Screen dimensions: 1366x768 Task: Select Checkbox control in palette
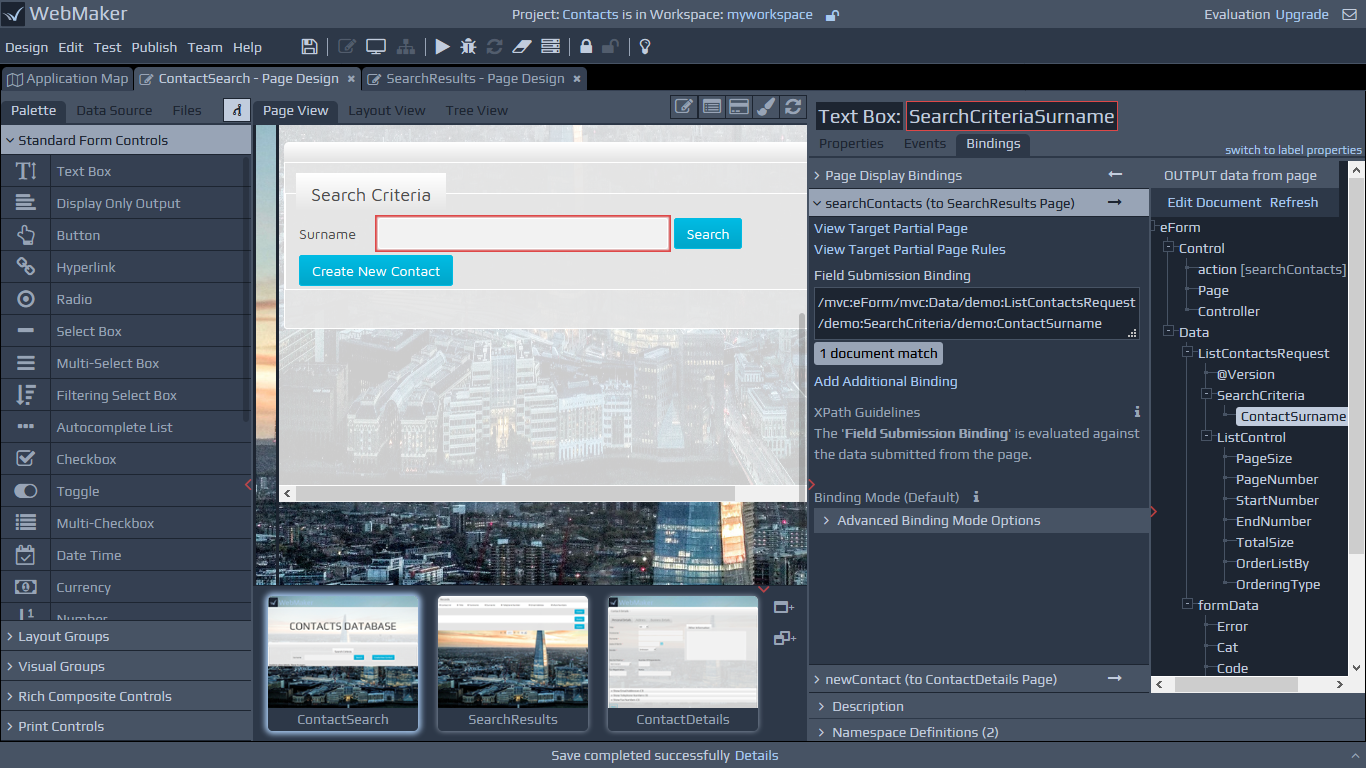[125, 459]
